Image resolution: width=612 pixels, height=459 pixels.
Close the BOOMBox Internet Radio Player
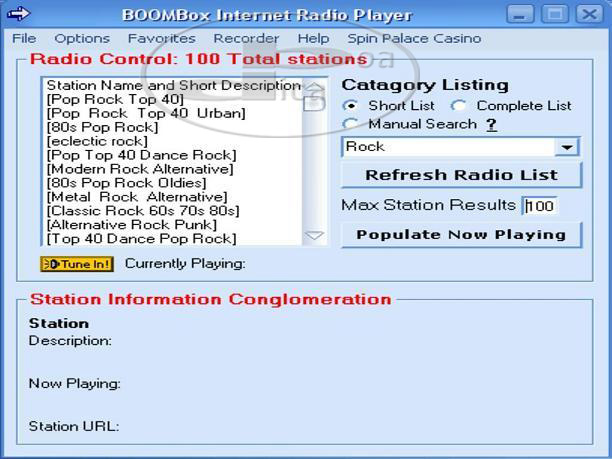(586, 14)
